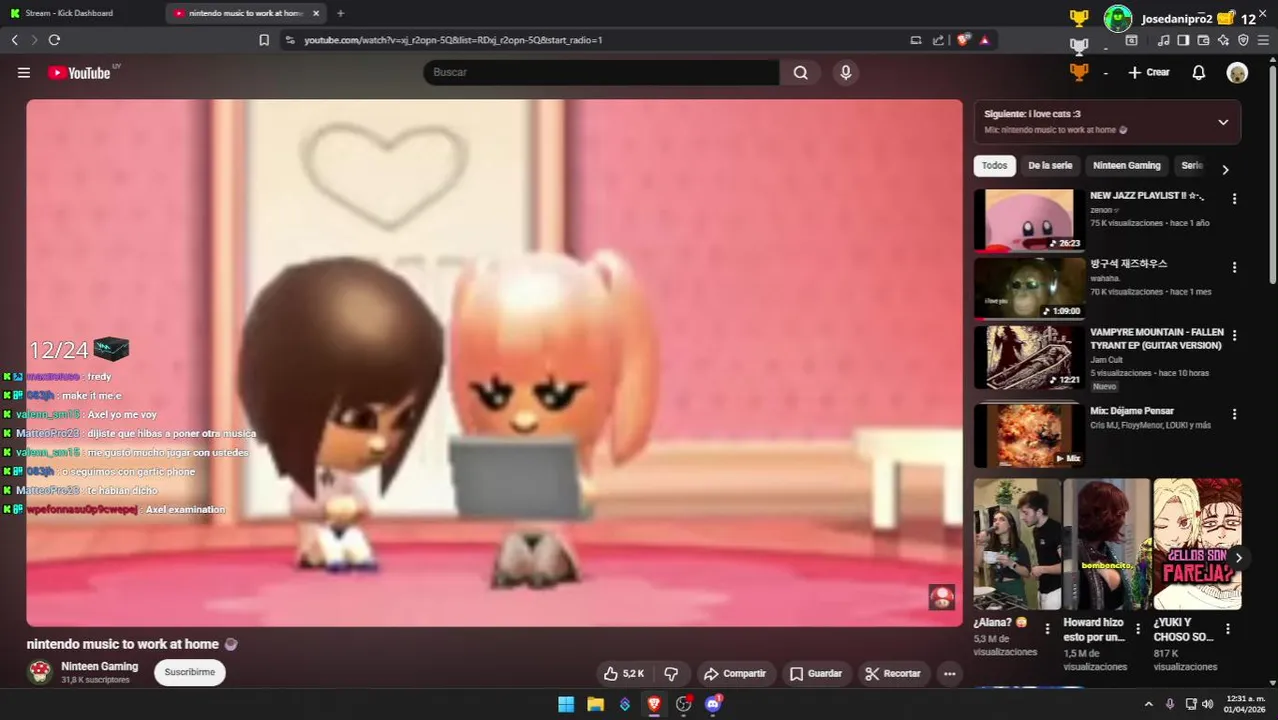Advance the Shorts shelf with the arrow
The width and height of the screenshot is (1278, 720).
1238,558
